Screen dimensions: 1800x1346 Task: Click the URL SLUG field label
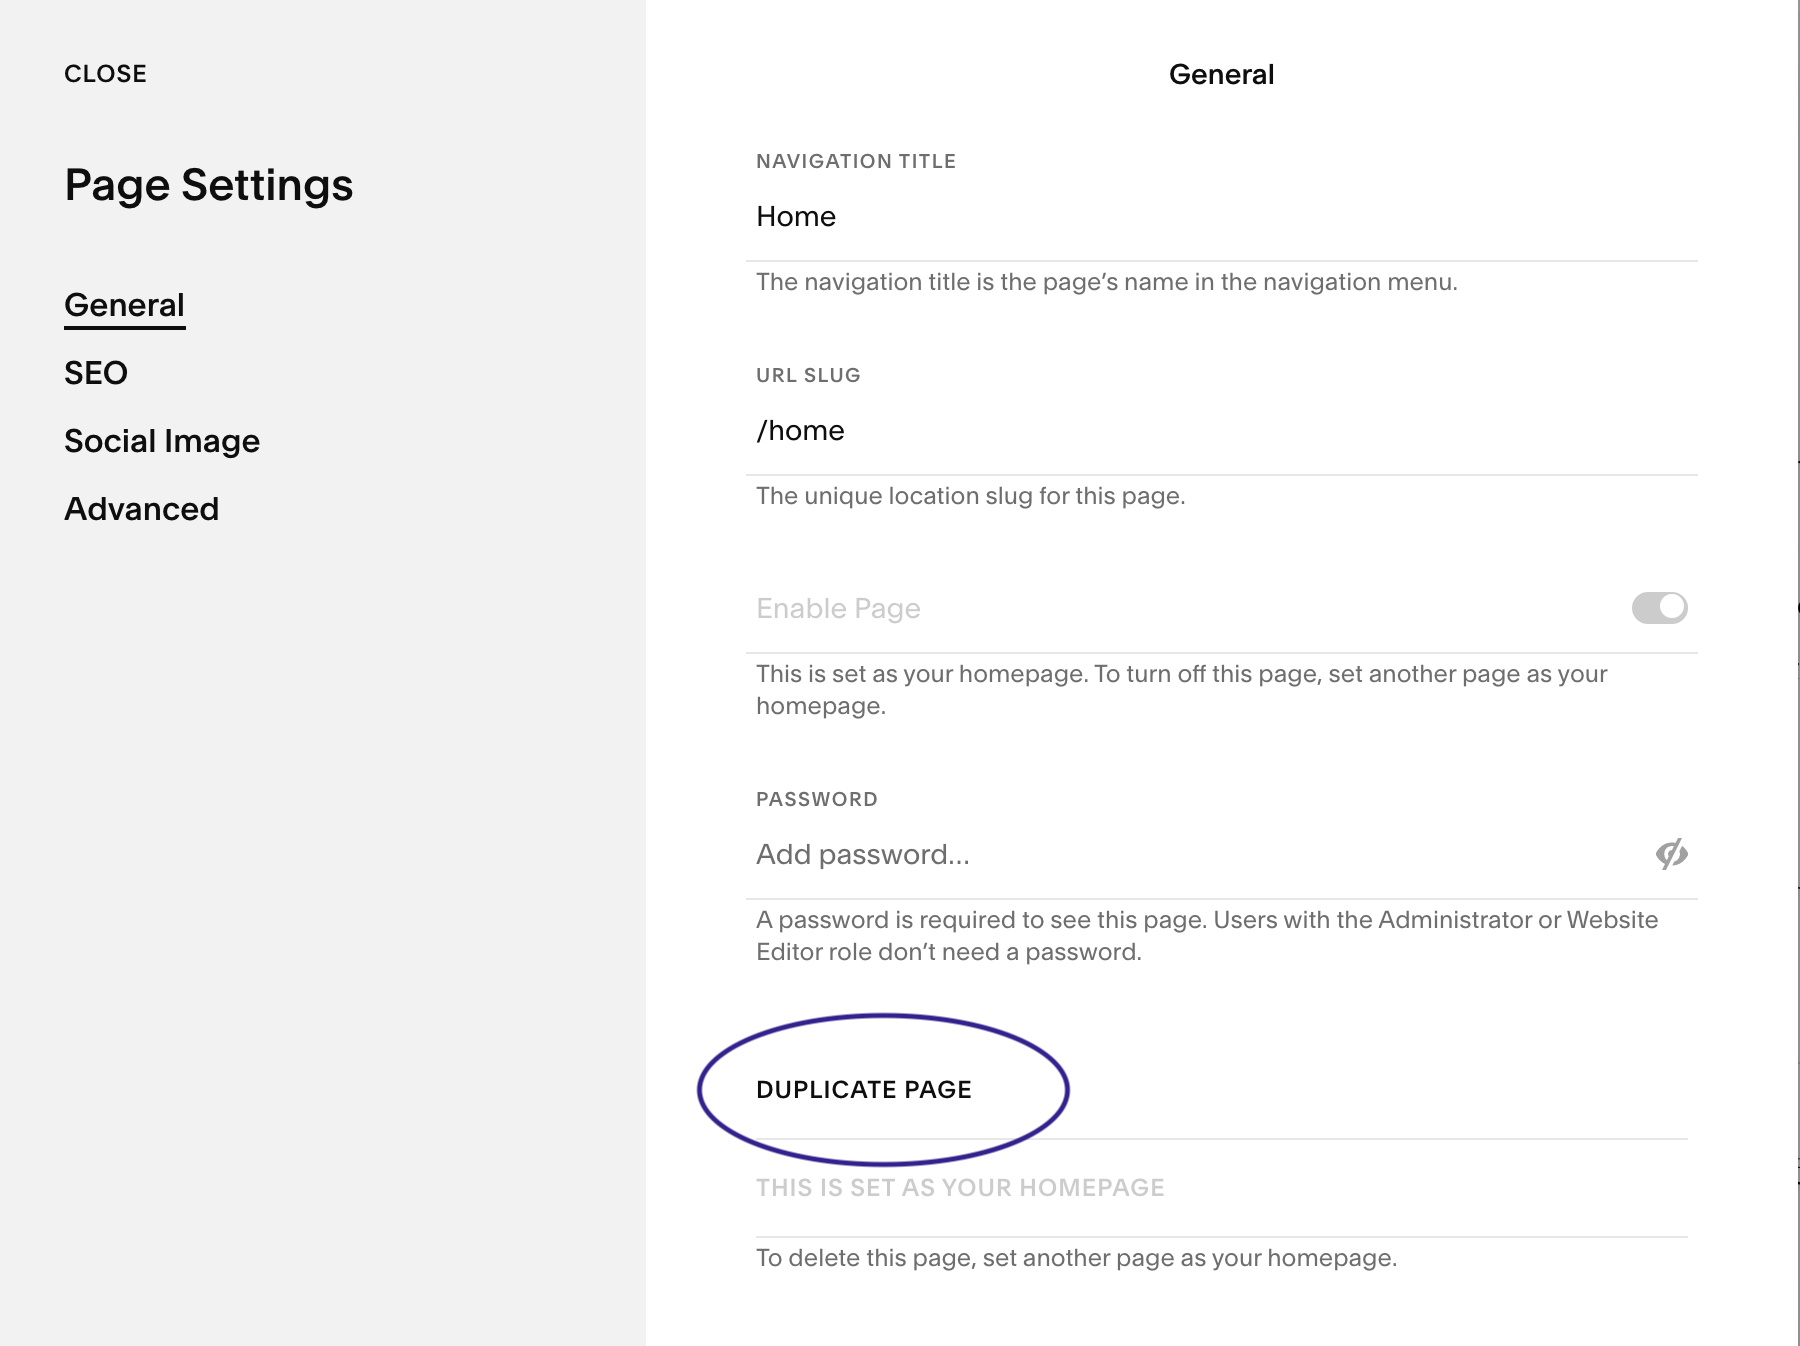click(808, 375)
